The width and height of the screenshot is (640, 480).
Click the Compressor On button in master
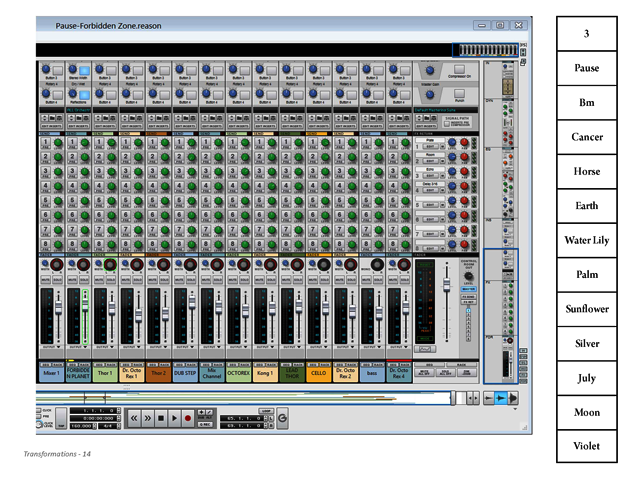pos(460,69)
